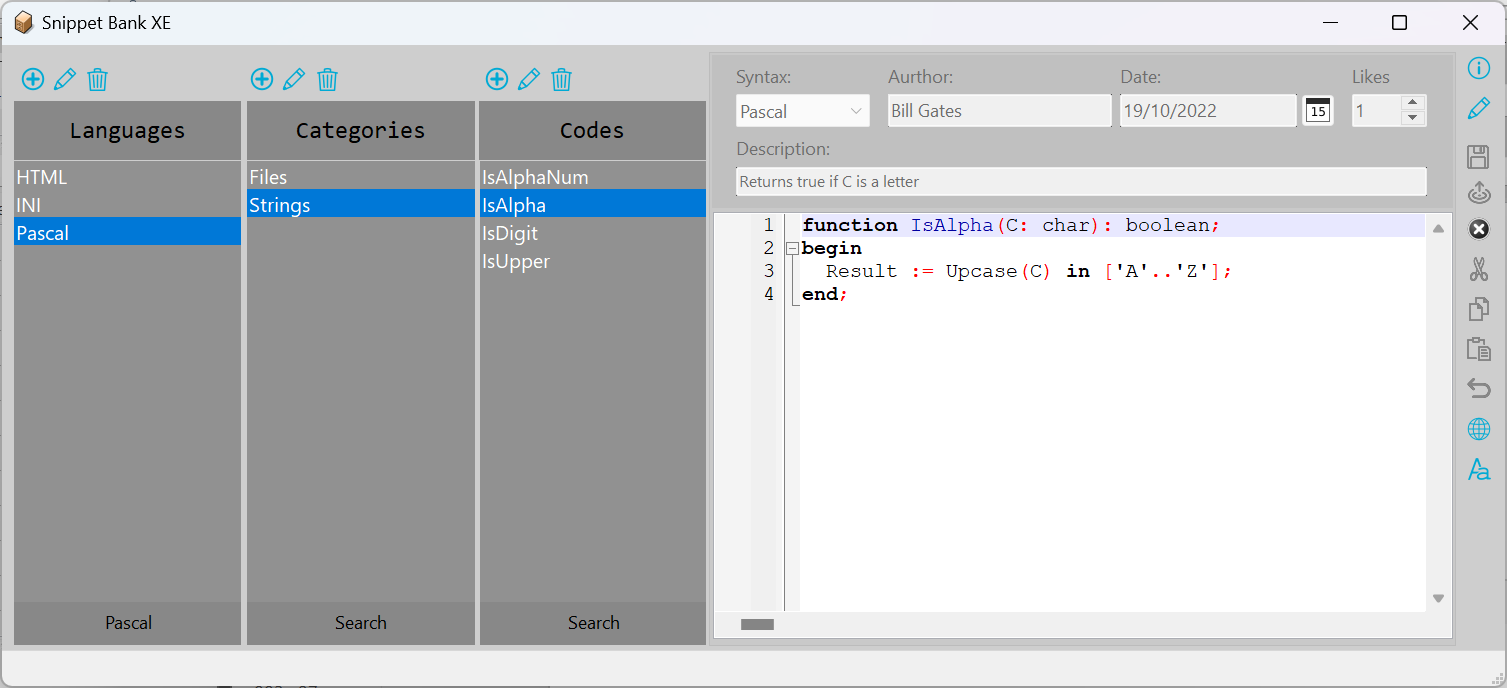Screen dimensions: 1507x688
Task: Delete the Pascal language with the trash icon
Action: coord(97,79)
